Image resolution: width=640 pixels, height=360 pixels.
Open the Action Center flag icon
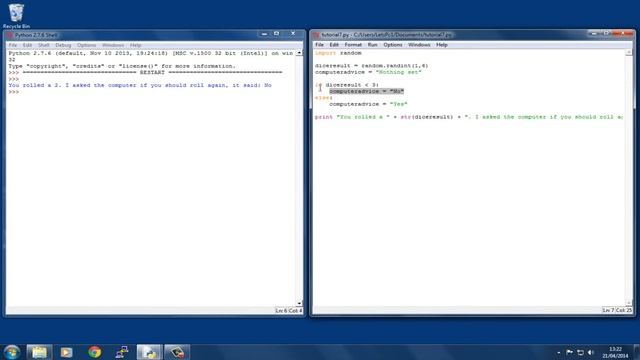click(569, 352)
